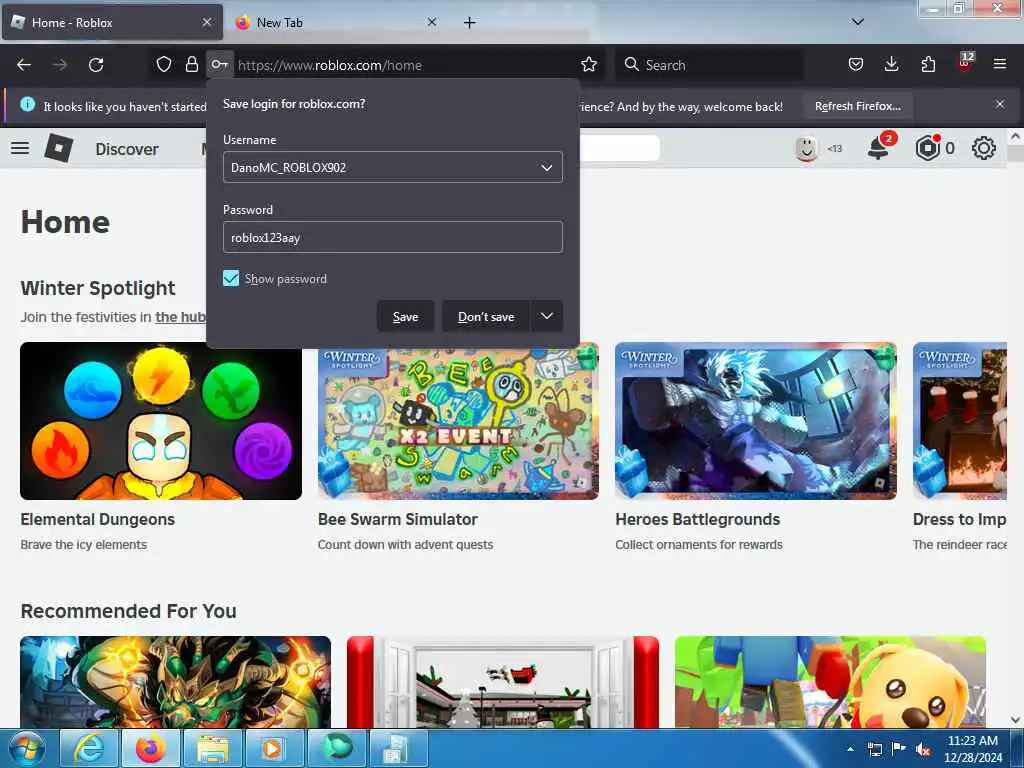Viewport: 1024px width, 768px height.
Task: Click the padlock site security icon
Action: click(191, 64)
